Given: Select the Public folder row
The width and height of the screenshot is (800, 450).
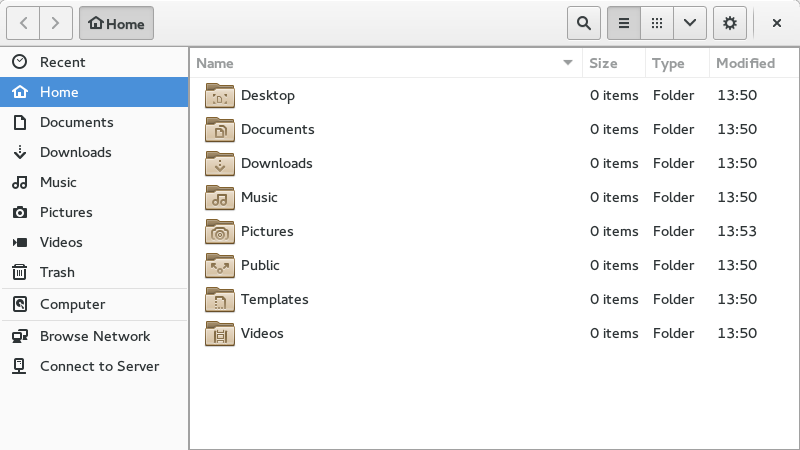Looking at the screenshot, I should [494, 265].
